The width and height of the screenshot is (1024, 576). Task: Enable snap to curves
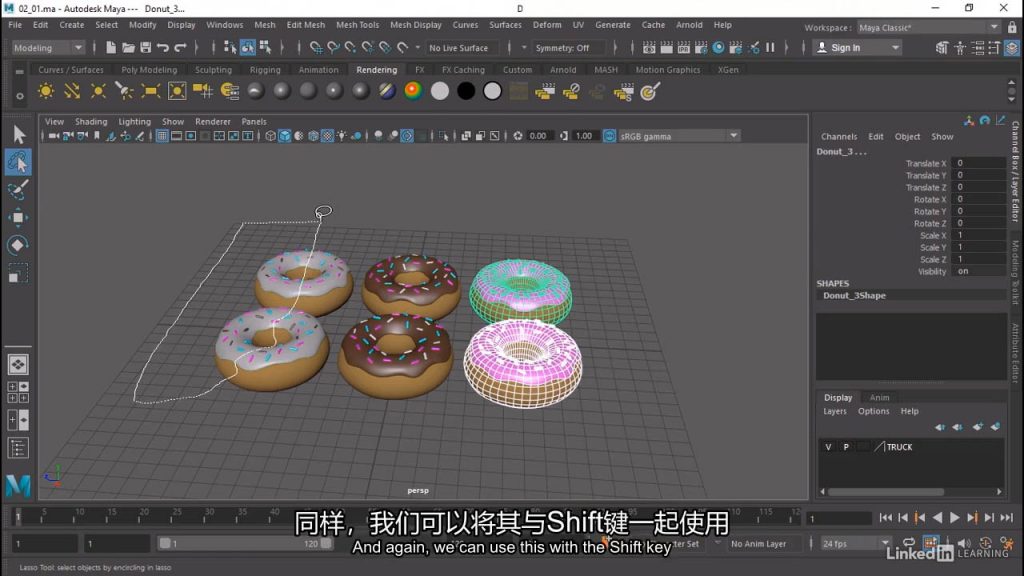click(x=333, y=48)
